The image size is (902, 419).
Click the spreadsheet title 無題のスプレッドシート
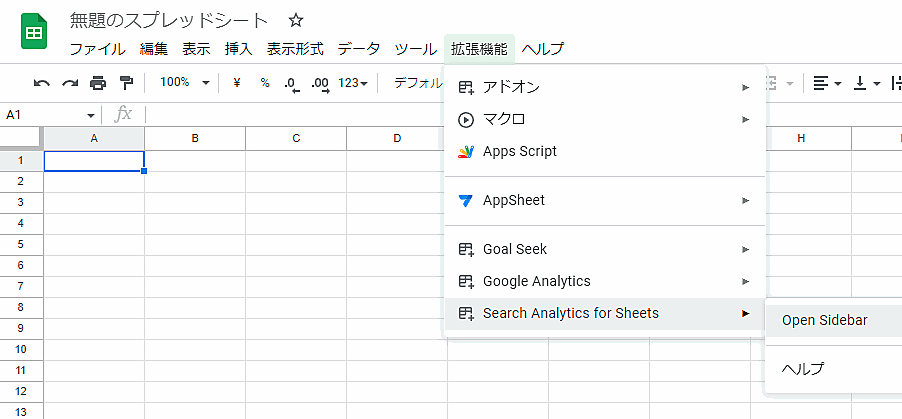coord(169,20)
